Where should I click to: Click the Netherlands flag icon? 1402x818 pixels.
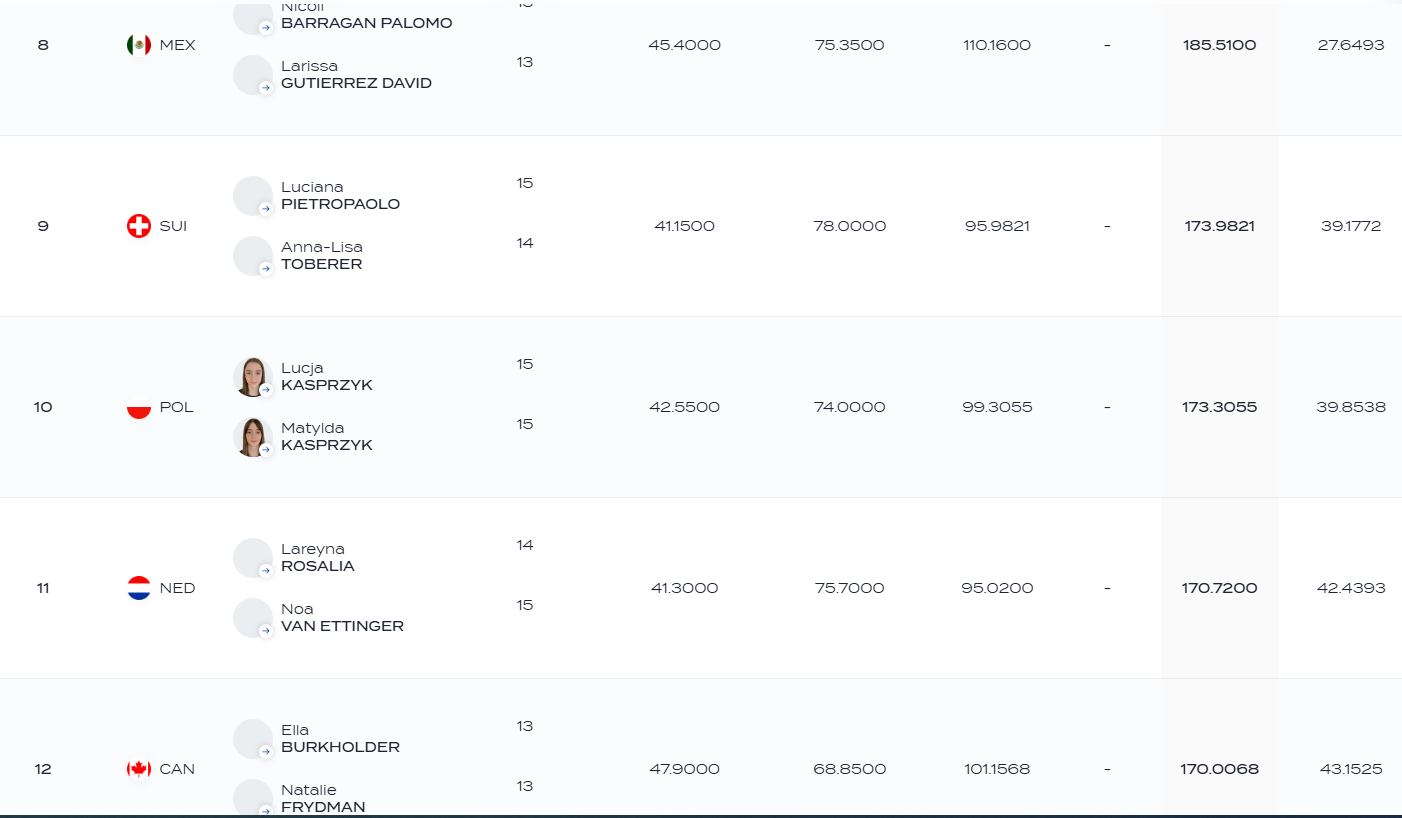pos(139,588)
